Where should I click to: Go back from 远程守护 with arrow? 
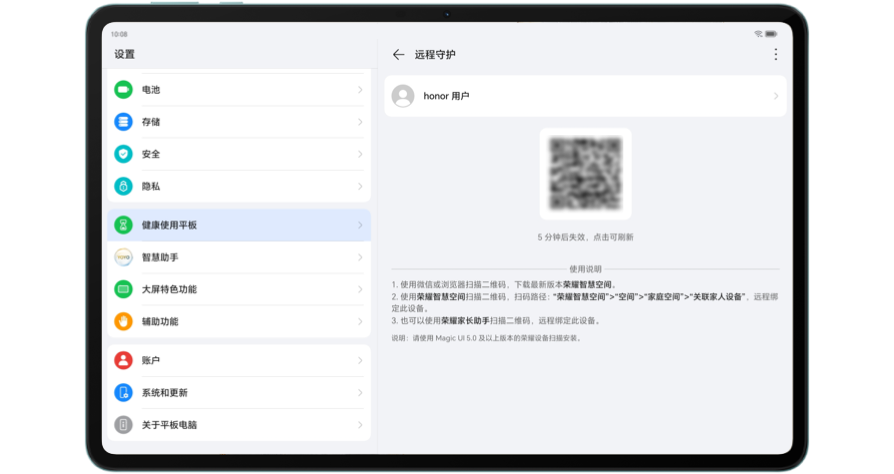[399, 54]
